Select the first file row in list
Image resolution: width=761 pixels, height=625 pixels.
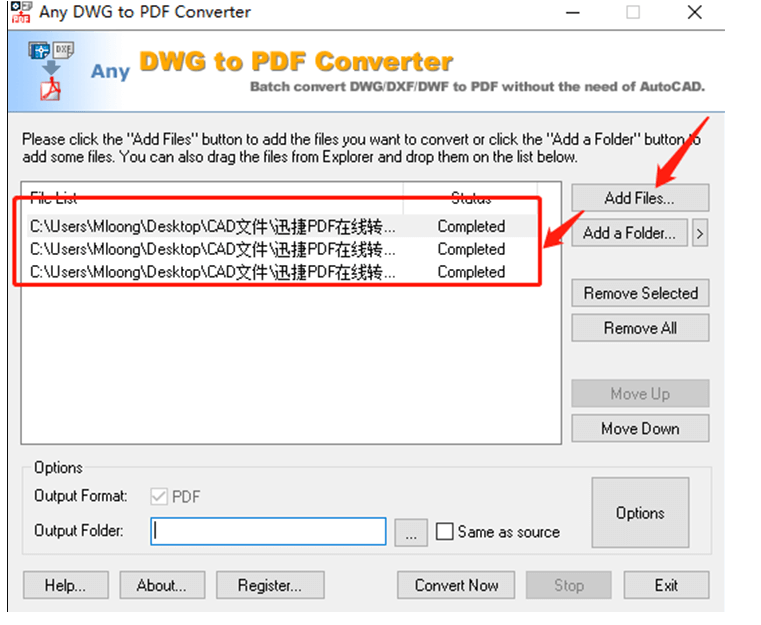tap(281, 226)
